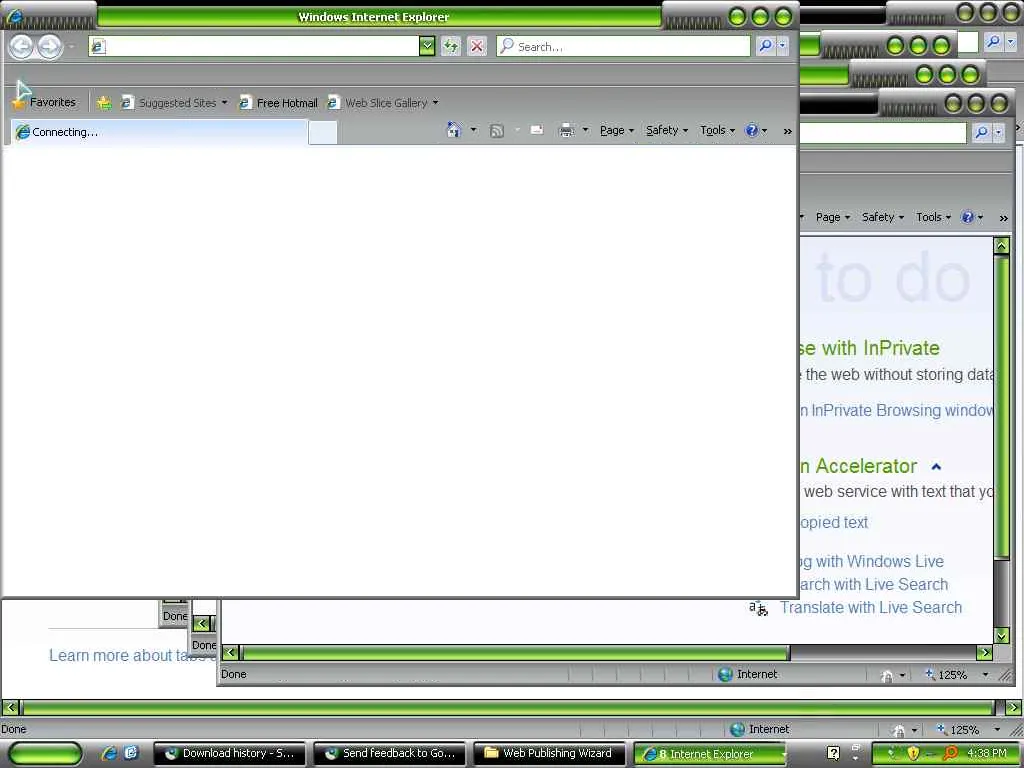The image size is (1024, 768).
Task: Click the Translate accelerator icon
Action: [758, 608]
